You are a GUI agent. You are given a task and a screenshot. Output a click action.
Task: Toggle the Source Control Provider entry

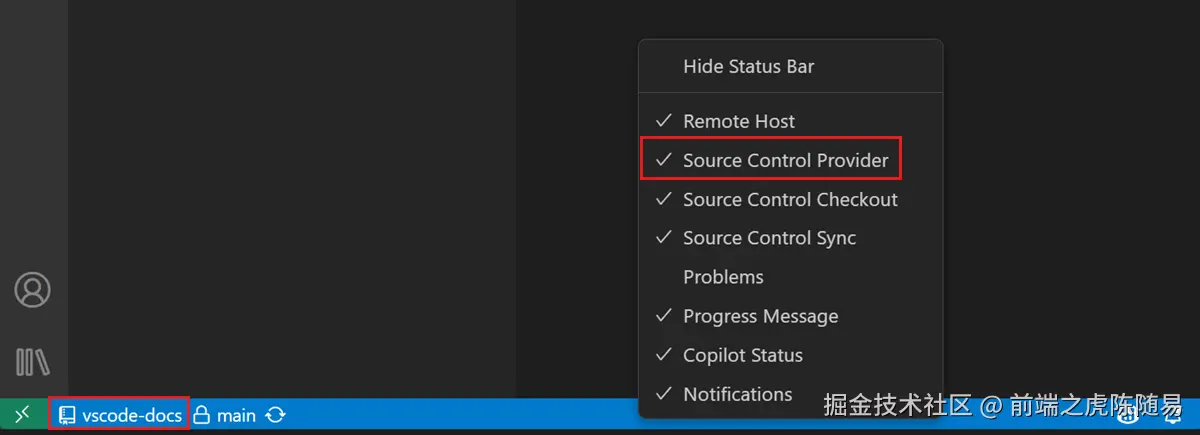click(x=785, y=160)
